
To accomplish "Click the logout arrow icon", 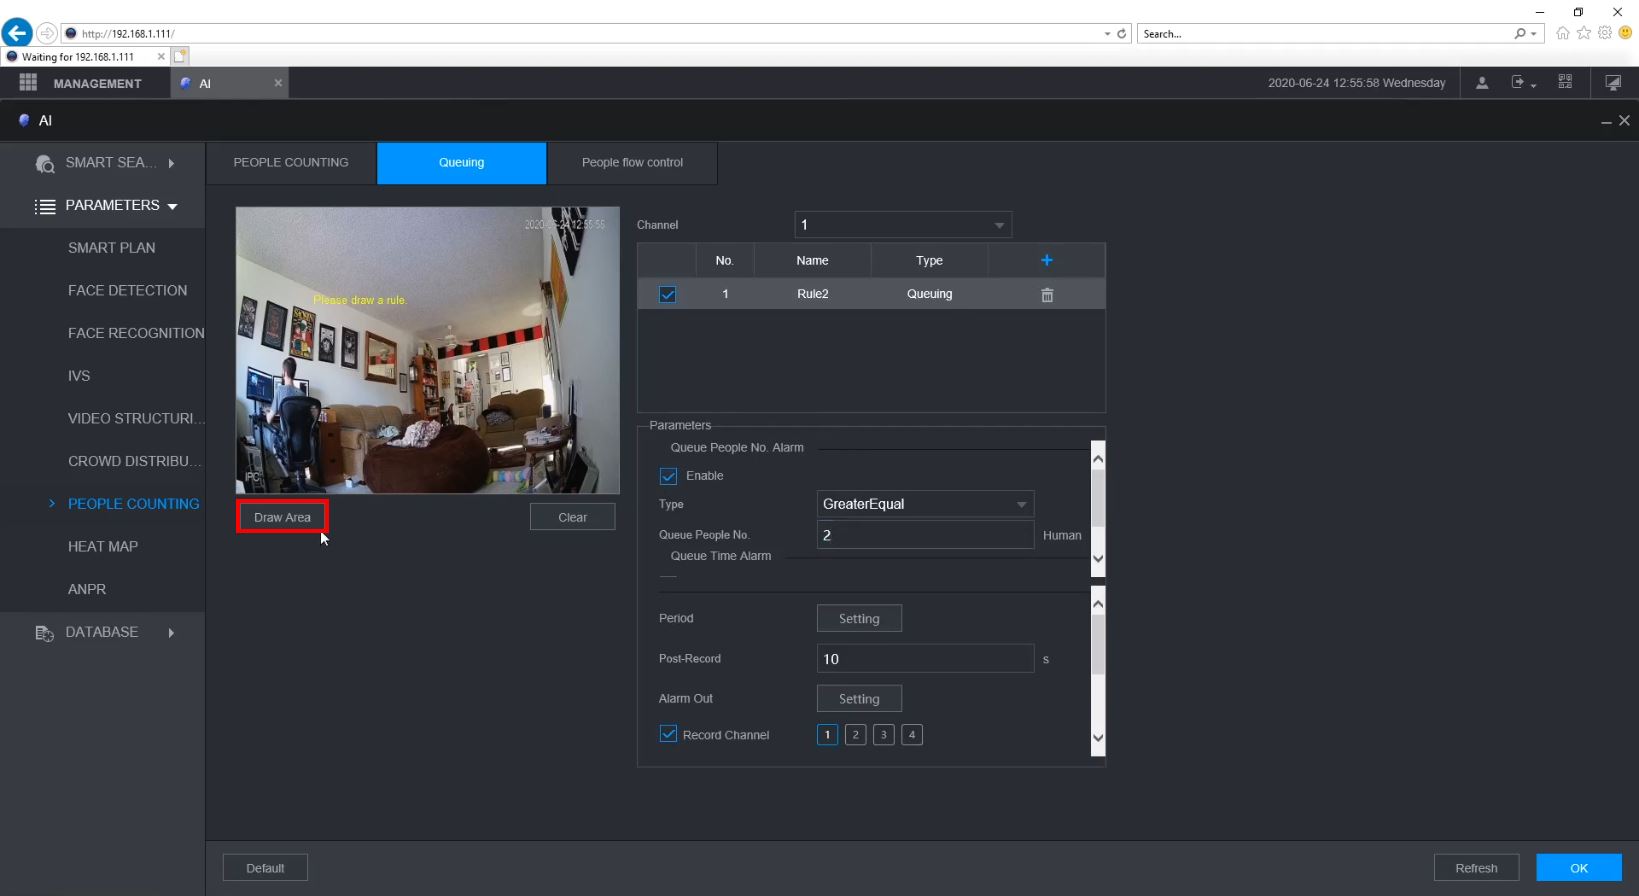I will 1519,83.
